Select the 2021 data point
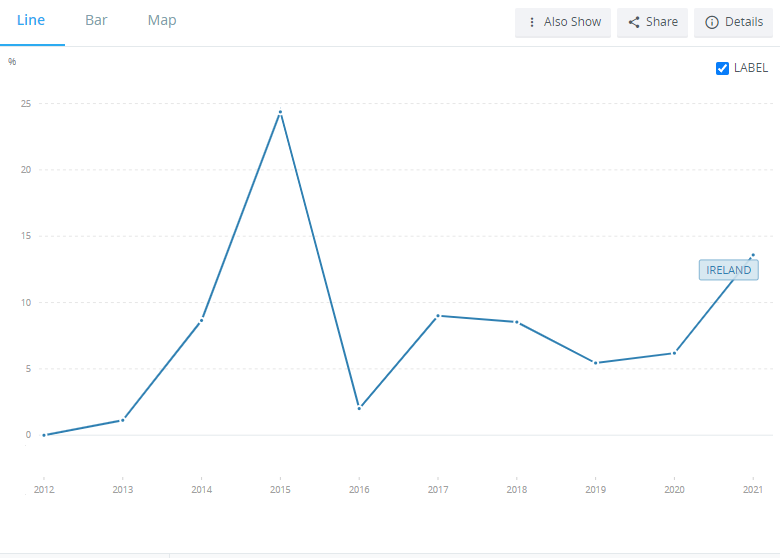Screen dimensions: 780x558 [753, 255]
